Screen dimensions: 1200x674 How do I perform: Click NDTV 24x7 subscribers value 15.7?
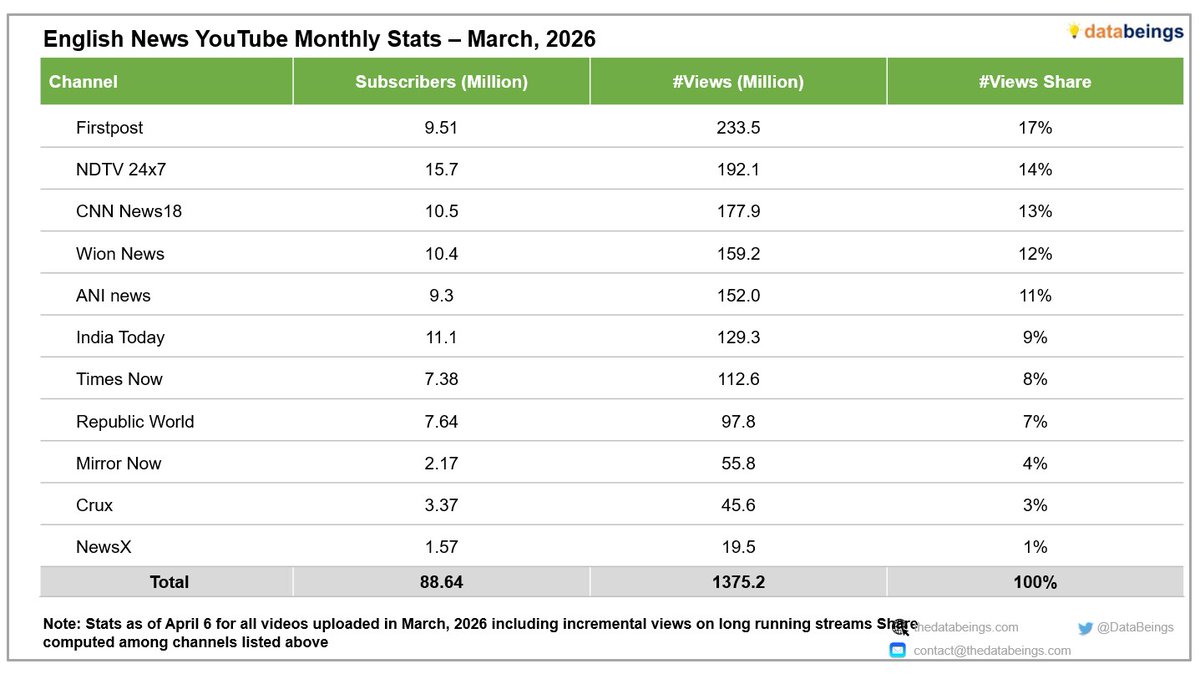click(x=441, y=170)
